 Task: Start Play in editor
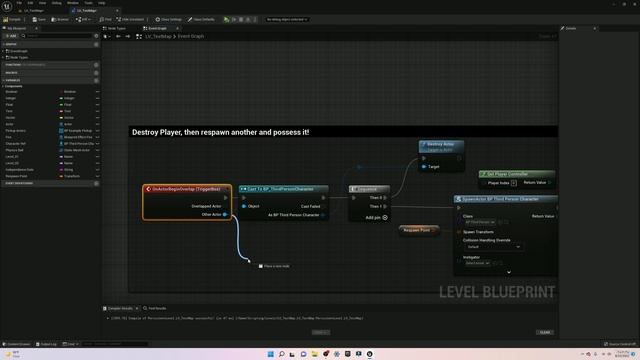pyautogui.click(x=227, y=19)
